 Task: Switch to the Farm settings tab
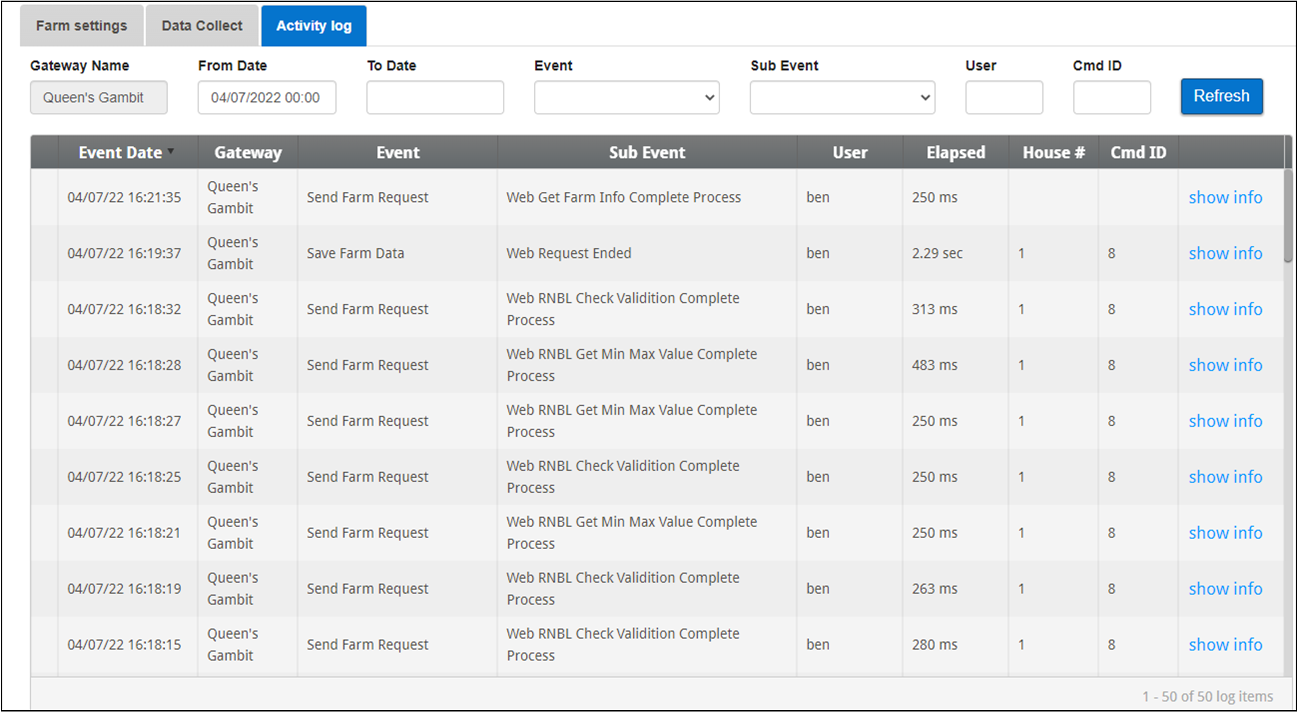[x=82, y=26]
